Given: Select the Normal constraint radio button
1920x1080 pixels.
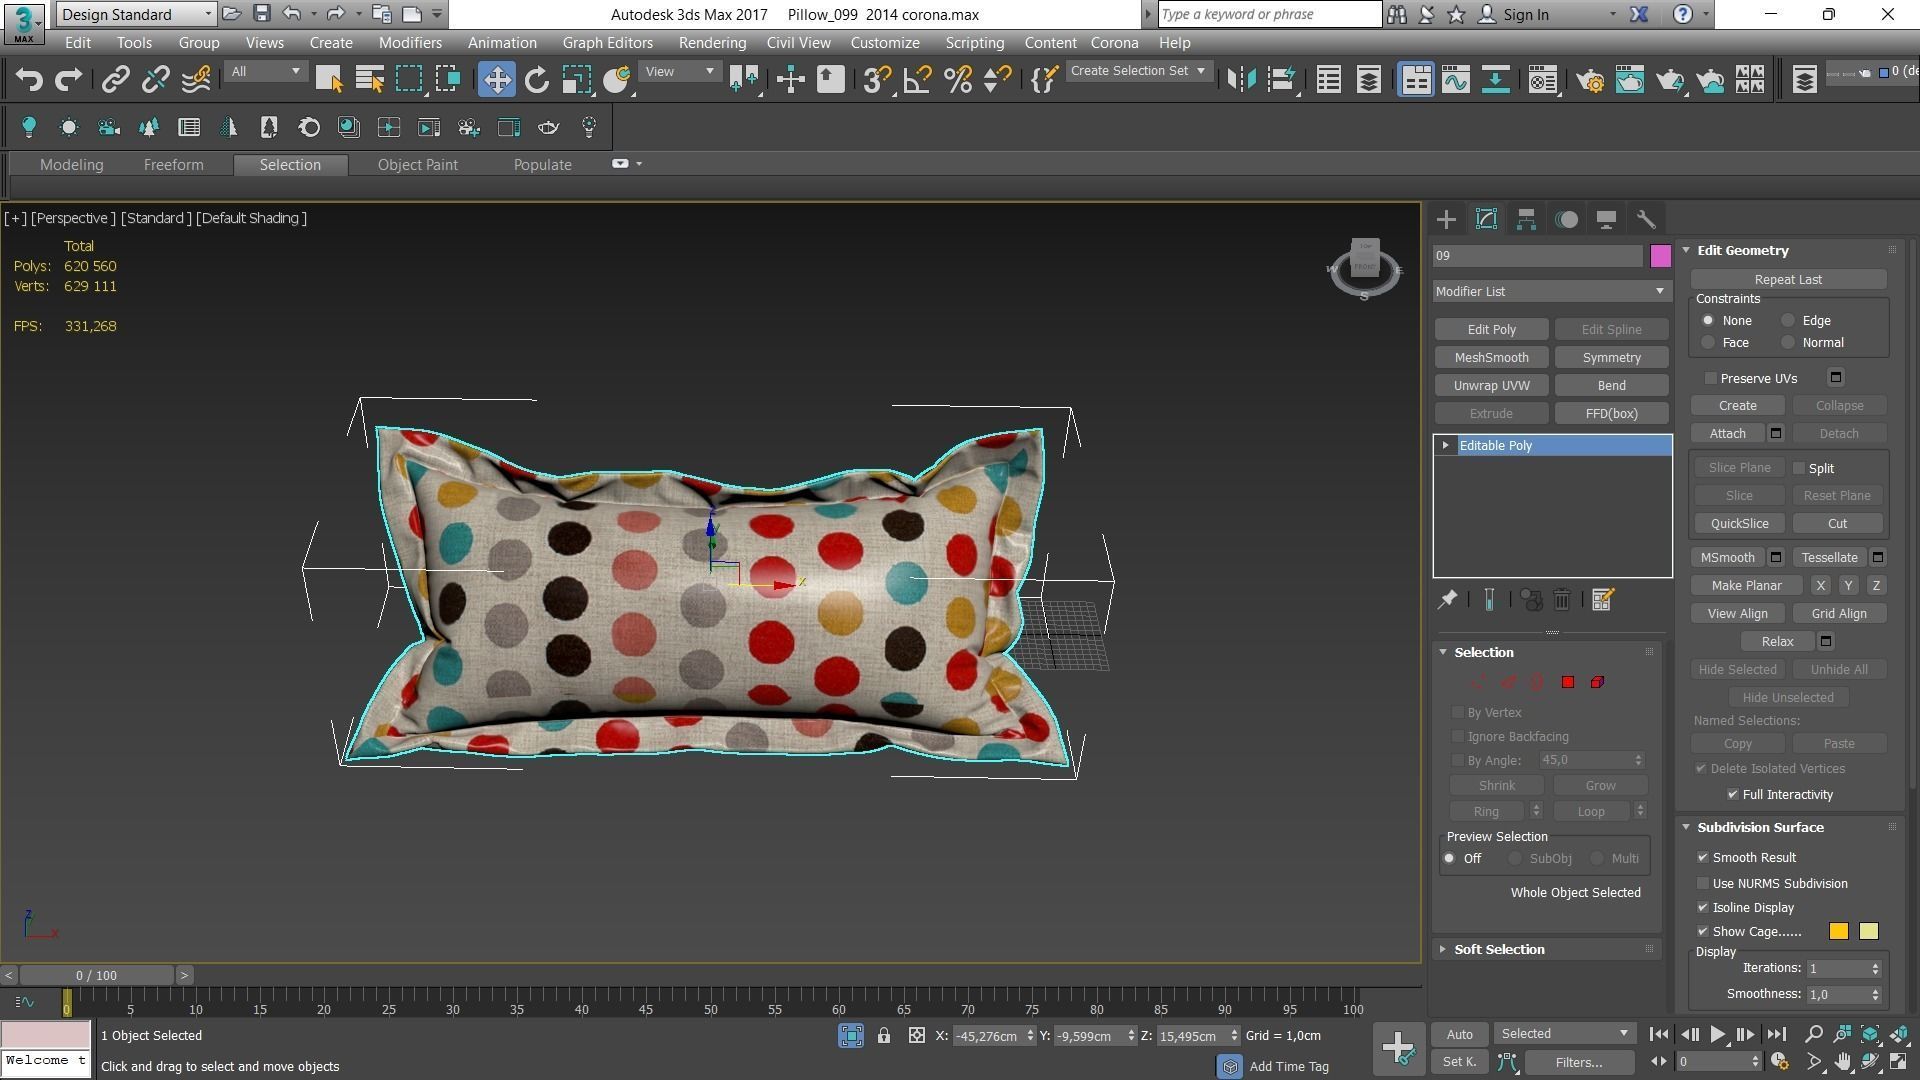Looking at the screenshot, I should coord(1788,343).
